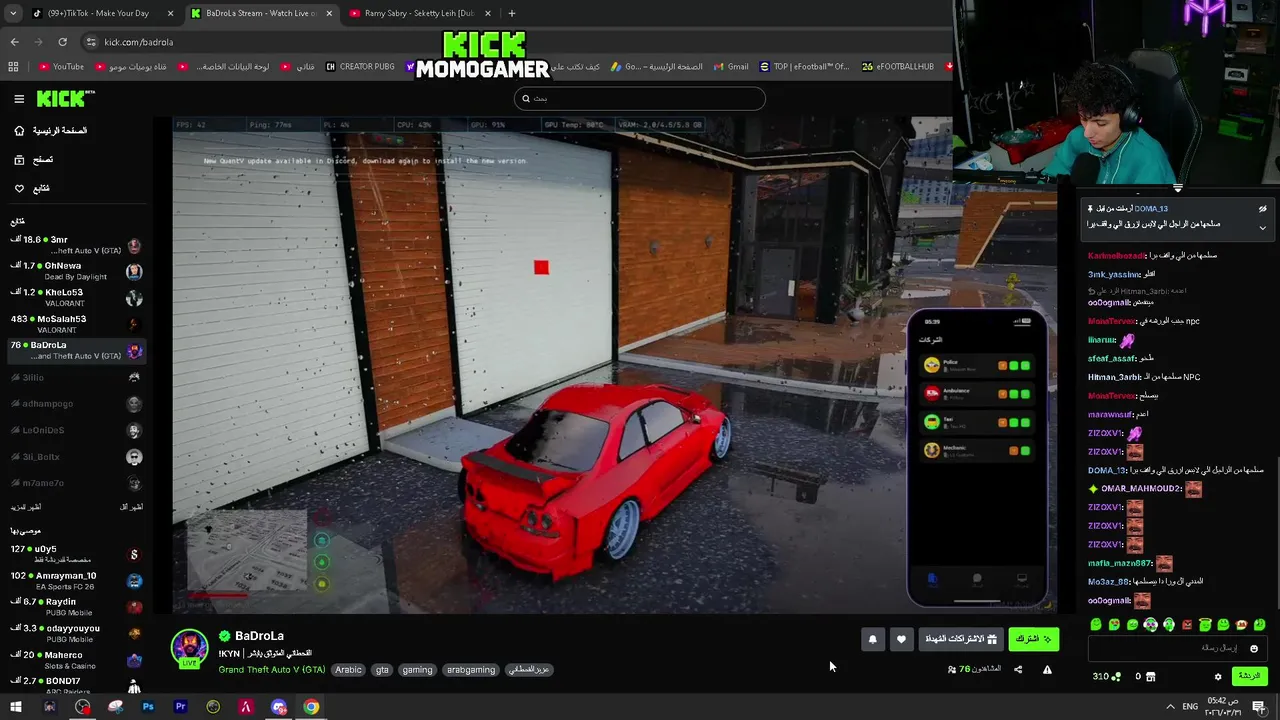Screen dimensions: 1280x720
Task: Open MoSalah53 channel in sidebar
Action: point(76,324)
